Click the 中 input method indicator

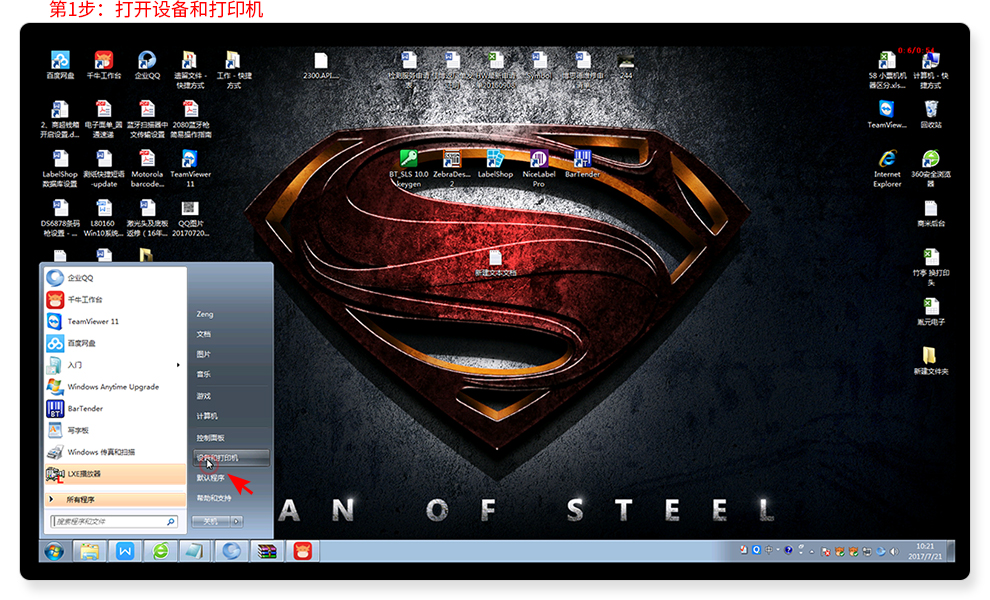tap(768, 550)
